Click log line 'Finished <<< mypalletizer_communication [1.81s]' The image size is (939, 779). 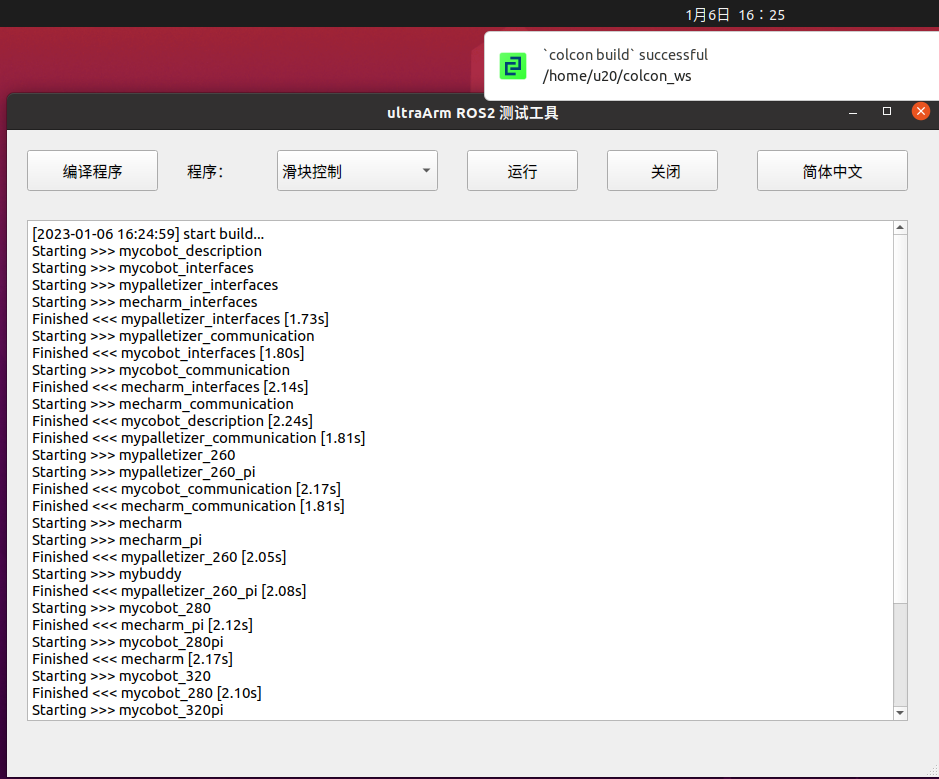199,438
